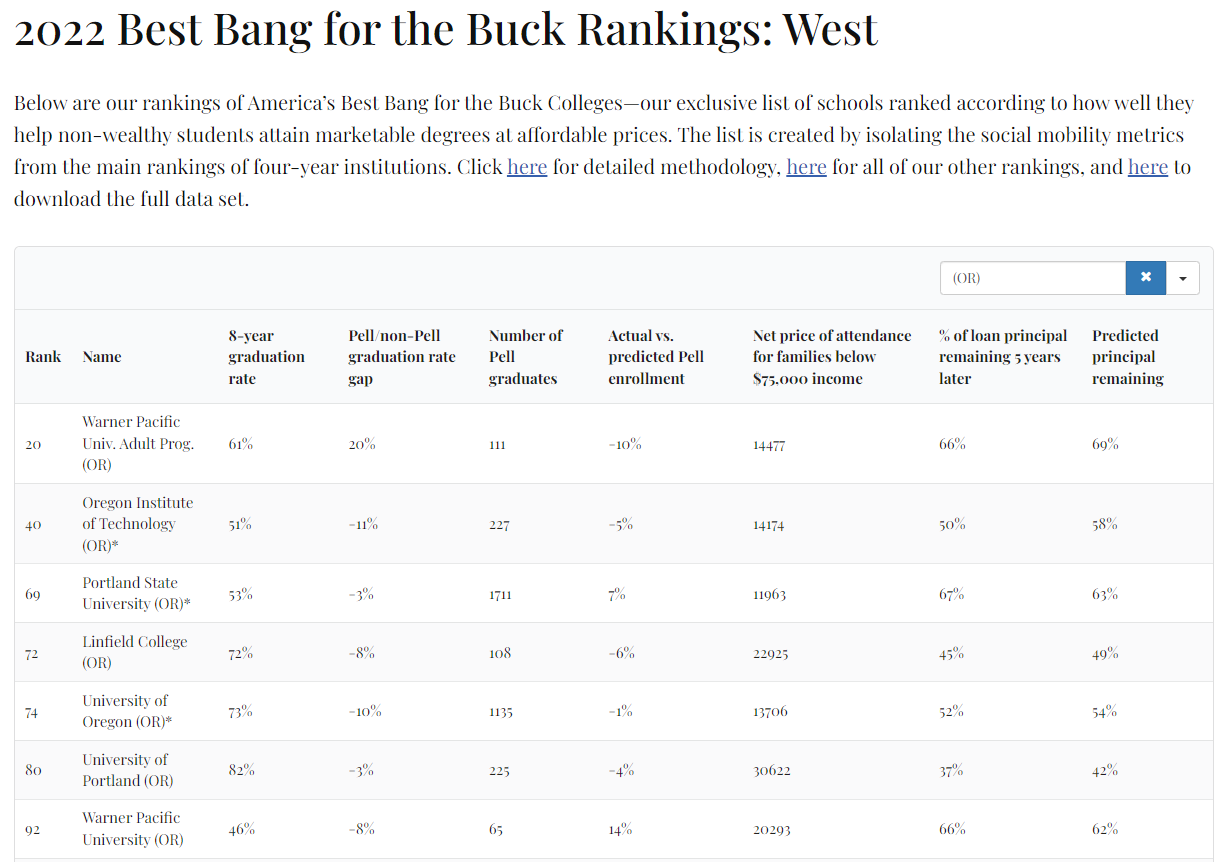This screenshot has height=862, width=1220.
Task: Sort by Number of Pell graduates
Action: click(526, 357)
